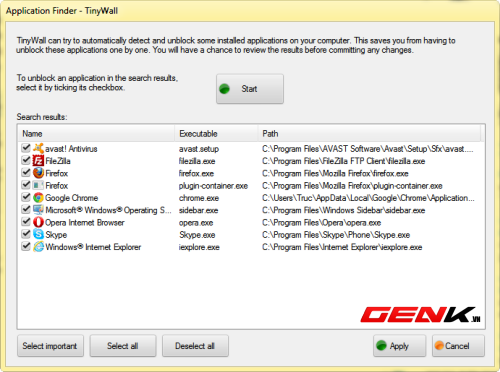Click the Skype icon in results
The width and height of the screenshot is (500, 372).
point(38,234)
